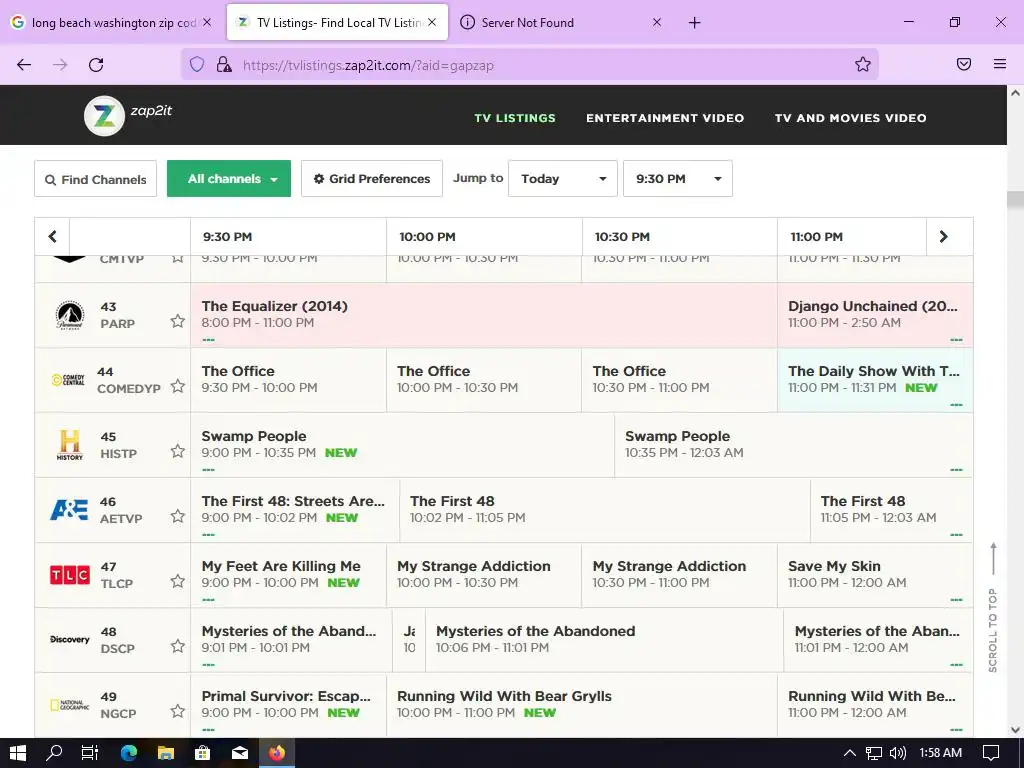Click the zap2it logo icon

click(x=104, y=116)
